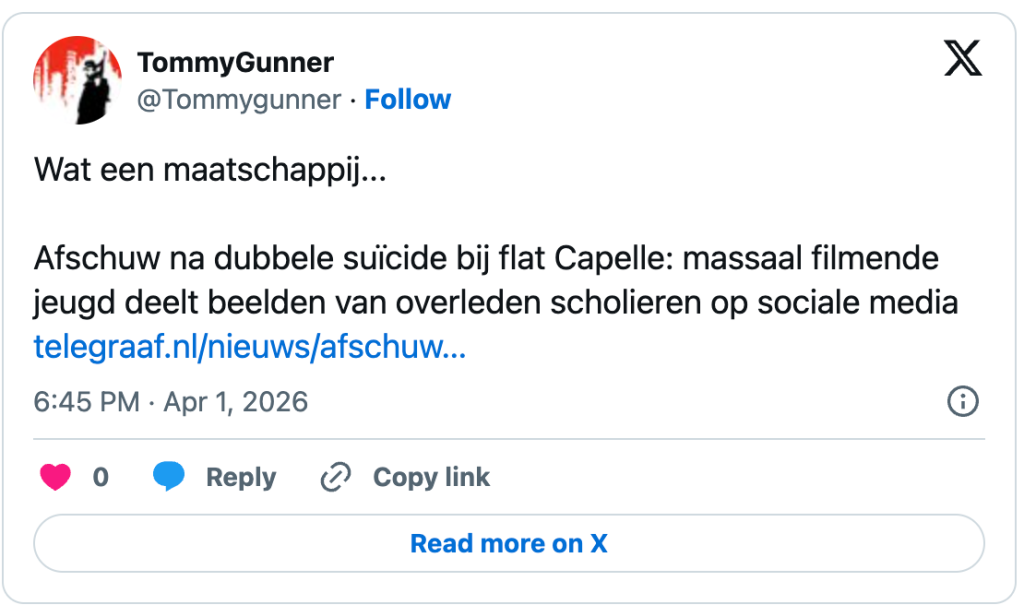Click the 6:45 PM timestamp
Image resolution: width=1024 pixels, height=605 pixels.
86,402
